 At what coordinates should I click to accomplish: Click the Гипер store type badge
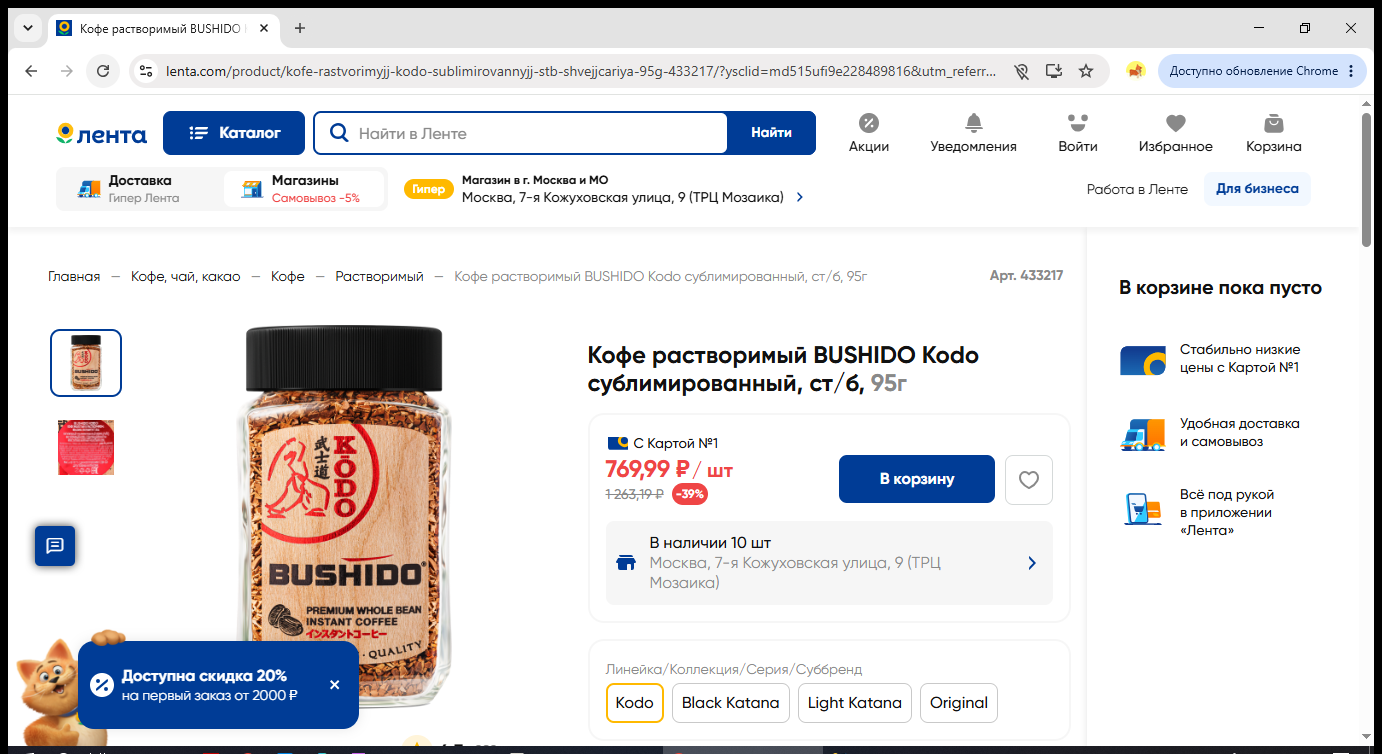[x=428, y=189]
